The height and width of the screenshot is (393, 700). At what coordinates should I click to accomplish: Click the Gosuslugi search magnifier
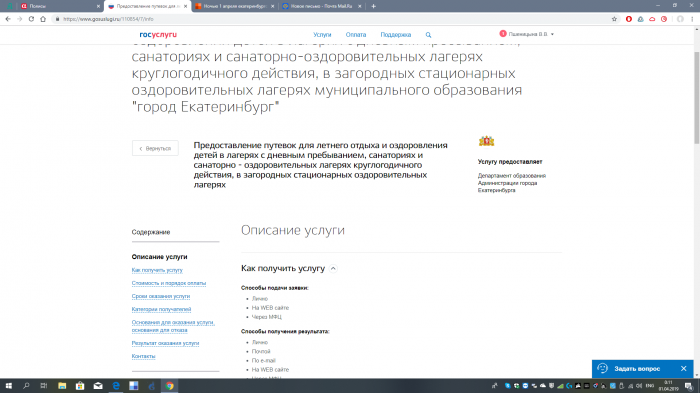[428, 35]
